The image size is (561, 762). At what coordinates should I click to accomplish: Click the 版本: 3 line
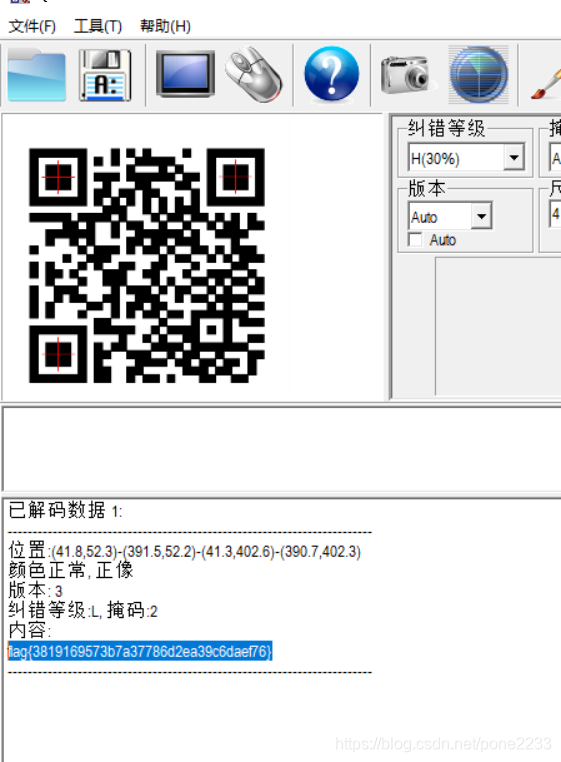[35, 590]
